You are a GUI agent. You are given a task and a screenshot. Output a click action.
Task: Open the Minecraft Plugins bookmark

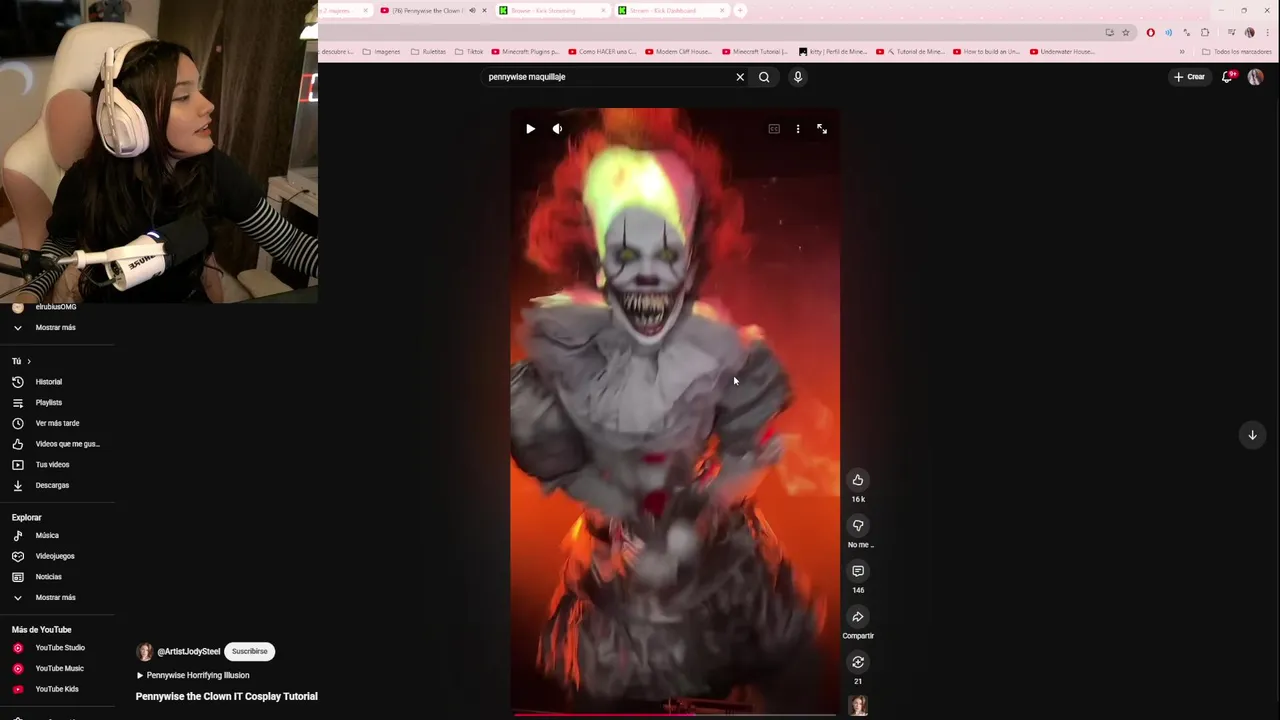pos(525,52)
